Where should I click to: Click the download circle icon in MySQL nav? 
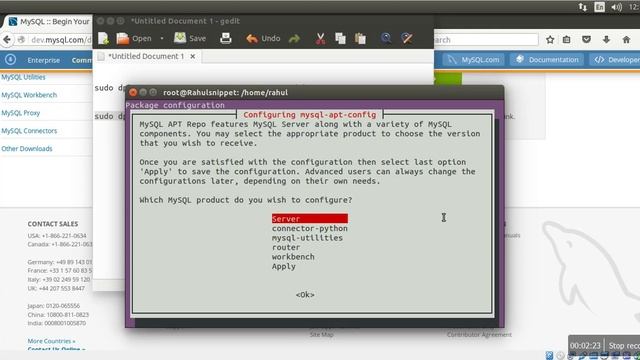[x=11, y=60]
